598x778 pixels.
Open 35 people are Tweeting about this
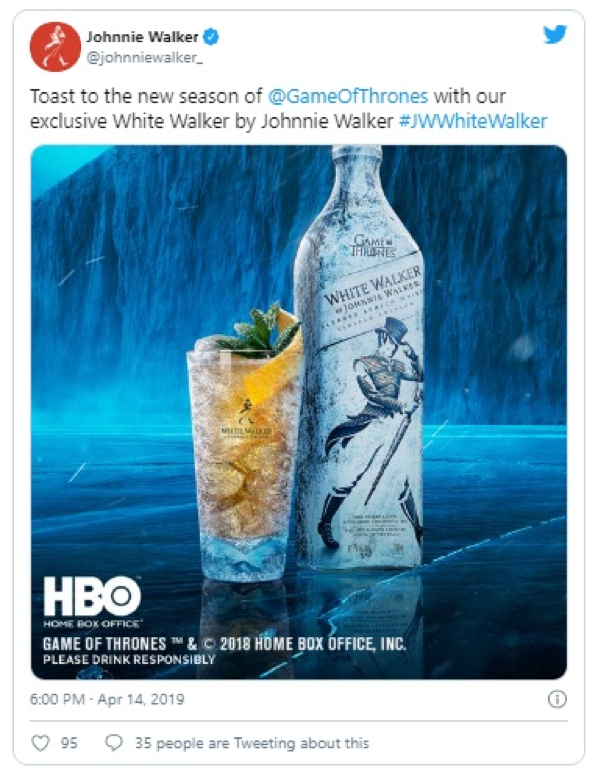[252, 743]
